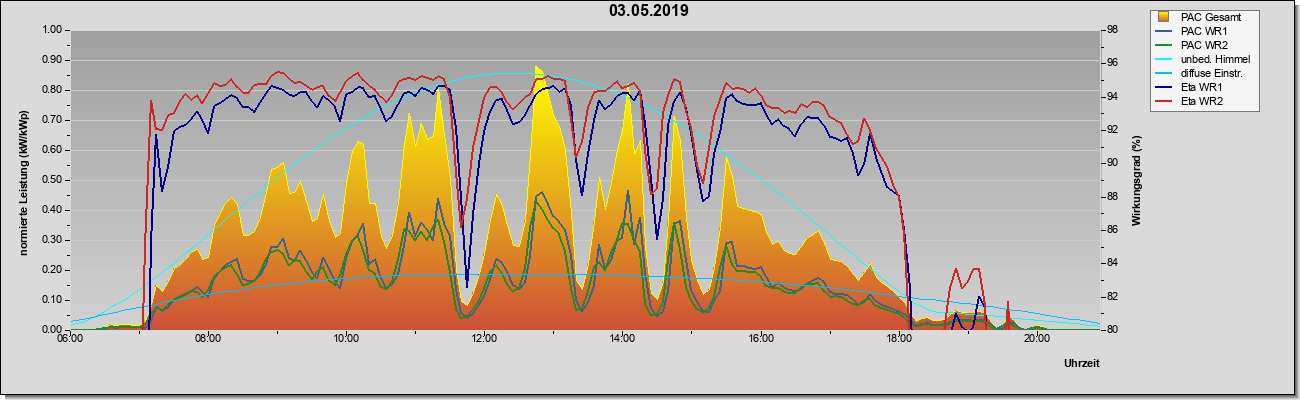Click the 0.50 left axis value
This screenshot has height=400, width=1300.
(51, 180)
